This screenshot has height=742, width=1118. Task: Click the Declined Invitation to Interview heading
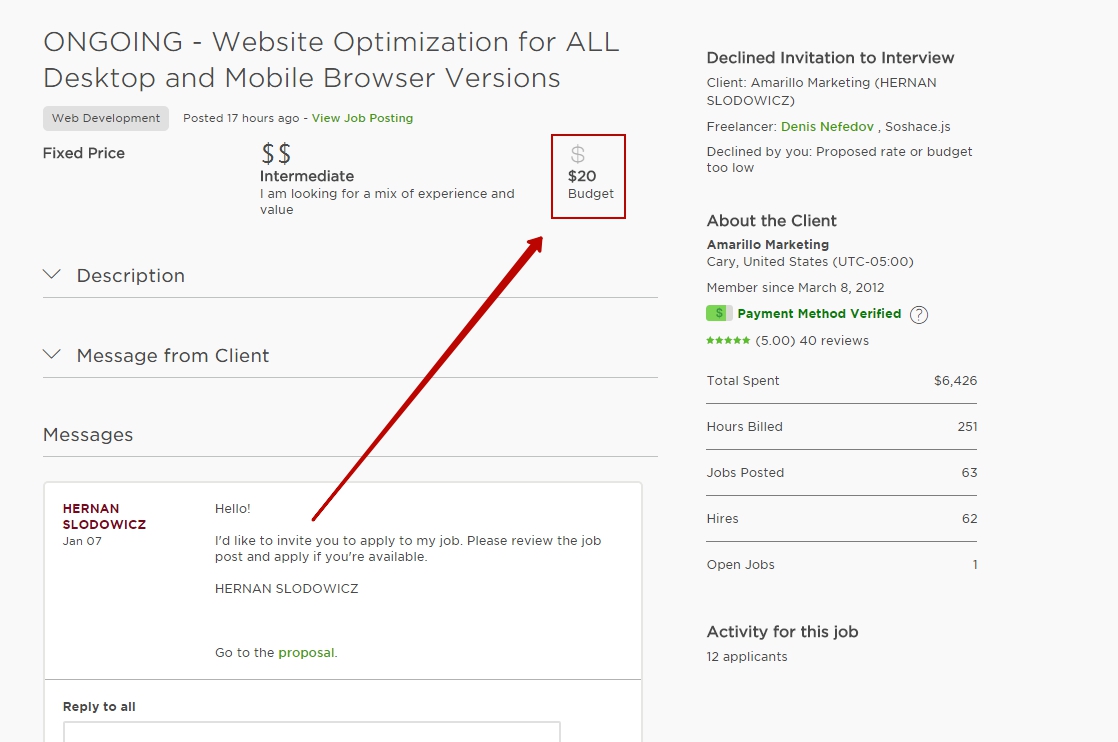(830, 58)
